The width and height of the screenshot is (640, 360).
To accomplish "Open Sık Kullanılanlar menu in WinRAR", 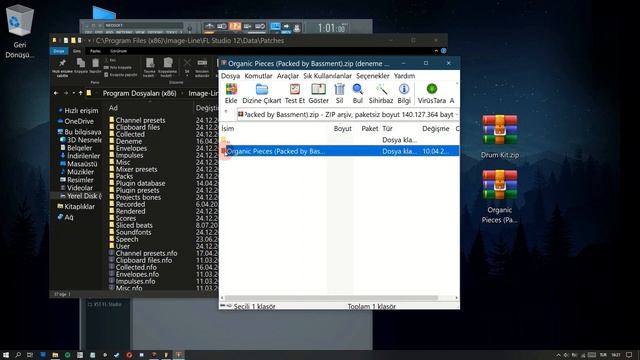I will tap(327, 76).
